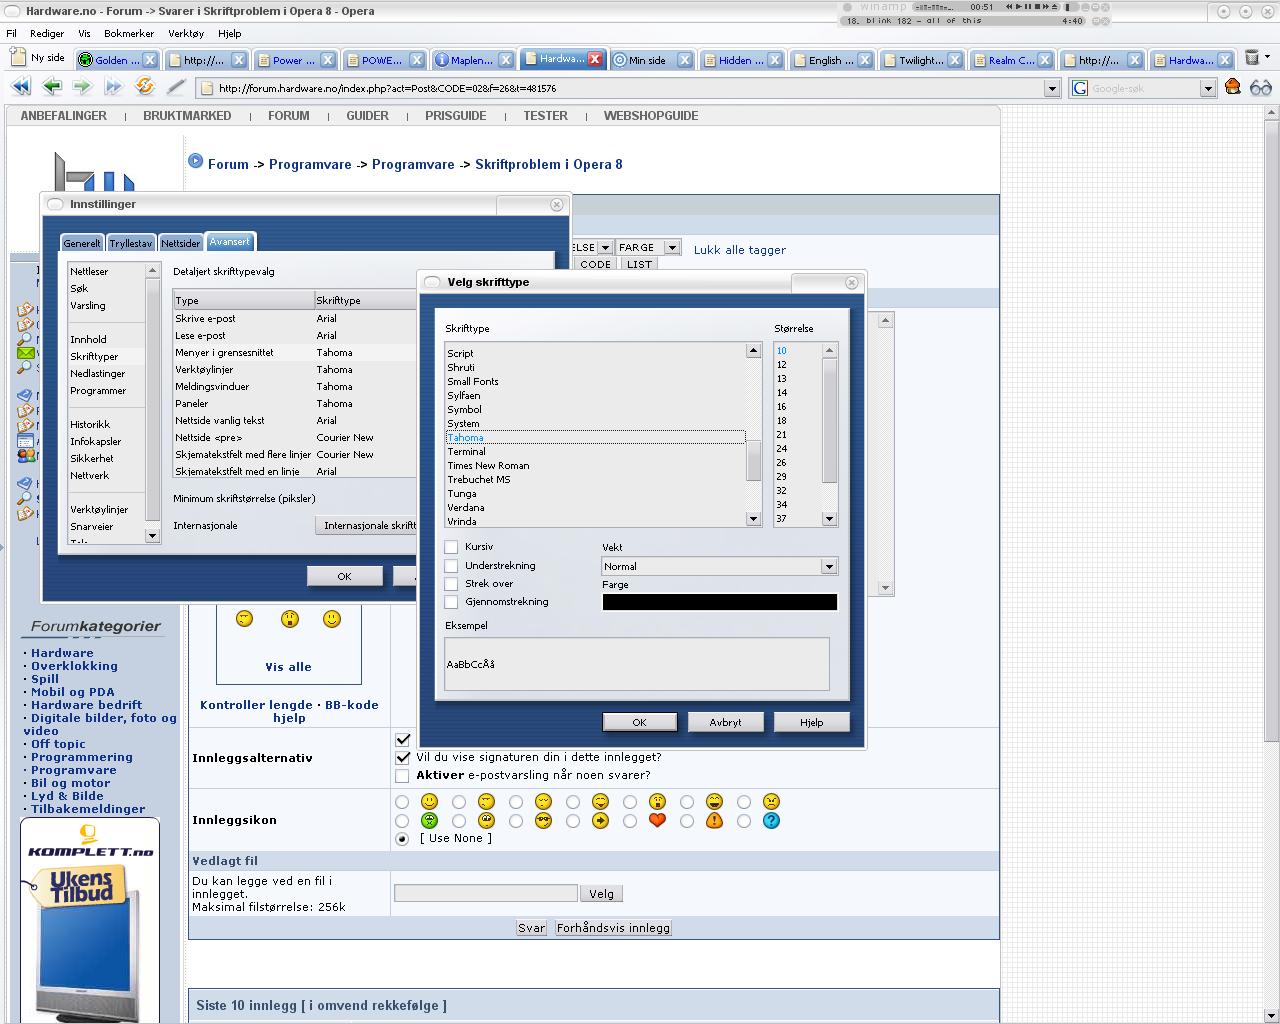
Task: Switch to Tryllestav settings tab
Action: coord(131,243)
